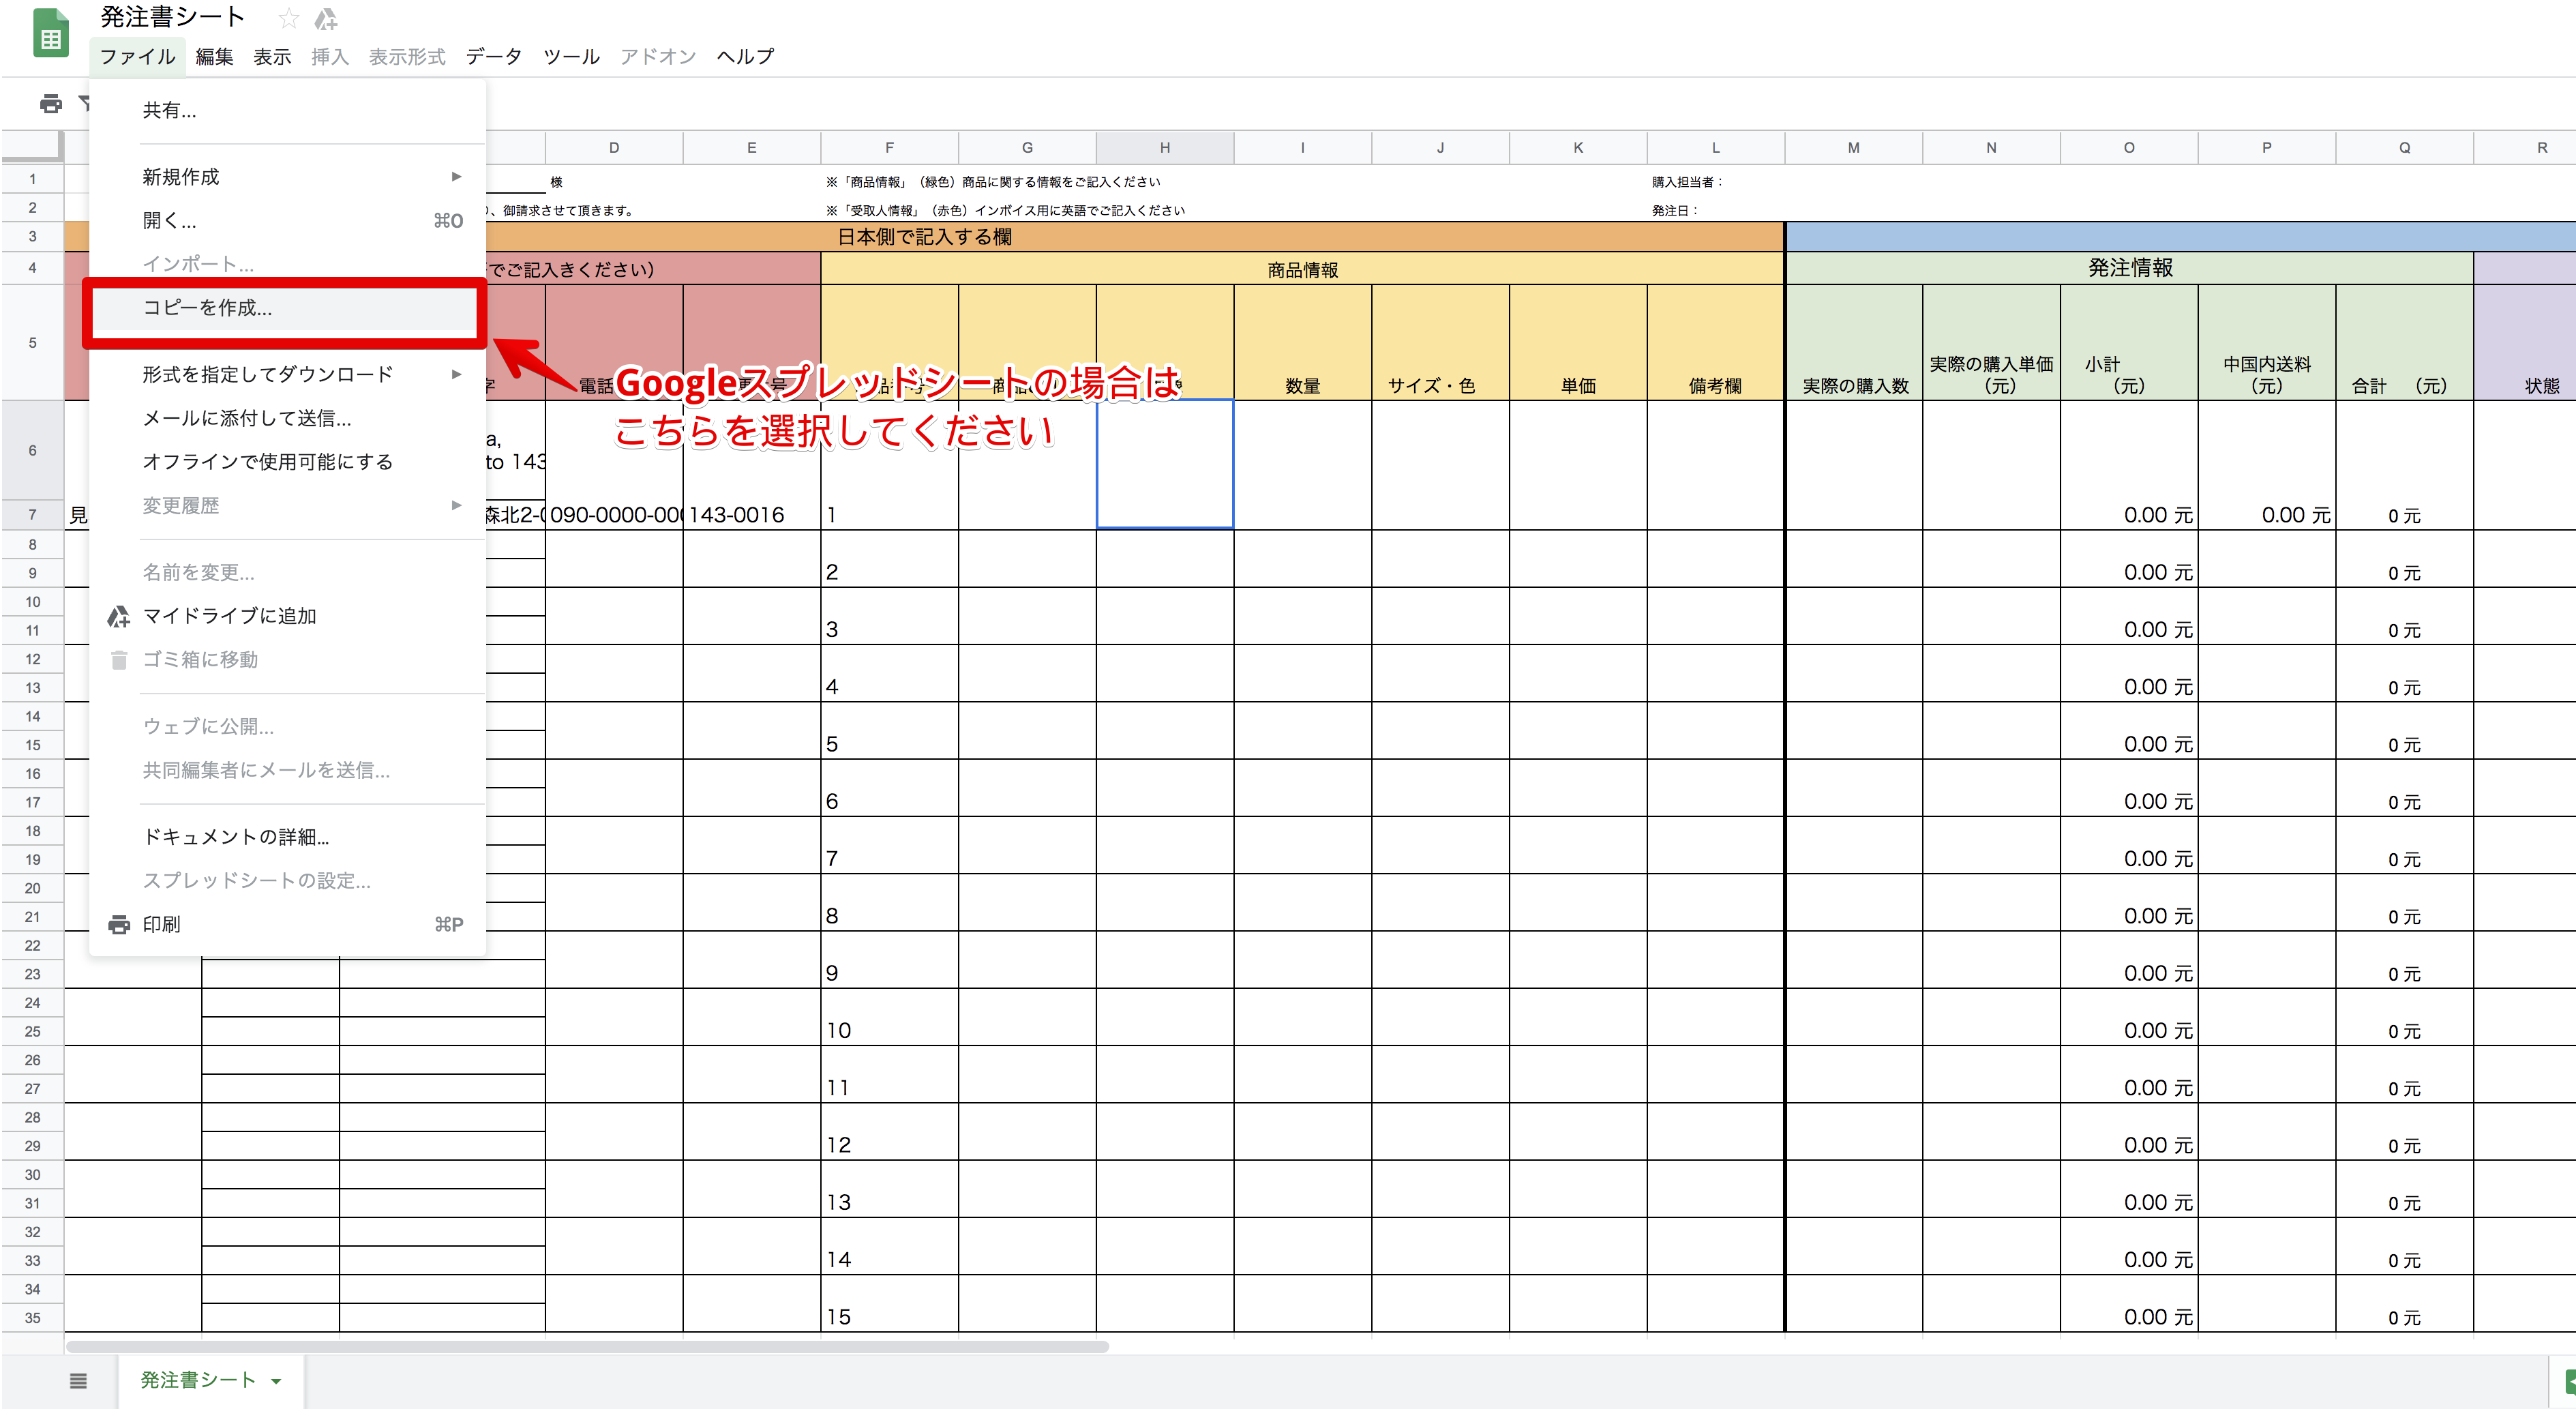Screen dimensions: 2576x1409
Task: Click the horizontal scrollbar at the bottom
Action: click(587, 1346)
